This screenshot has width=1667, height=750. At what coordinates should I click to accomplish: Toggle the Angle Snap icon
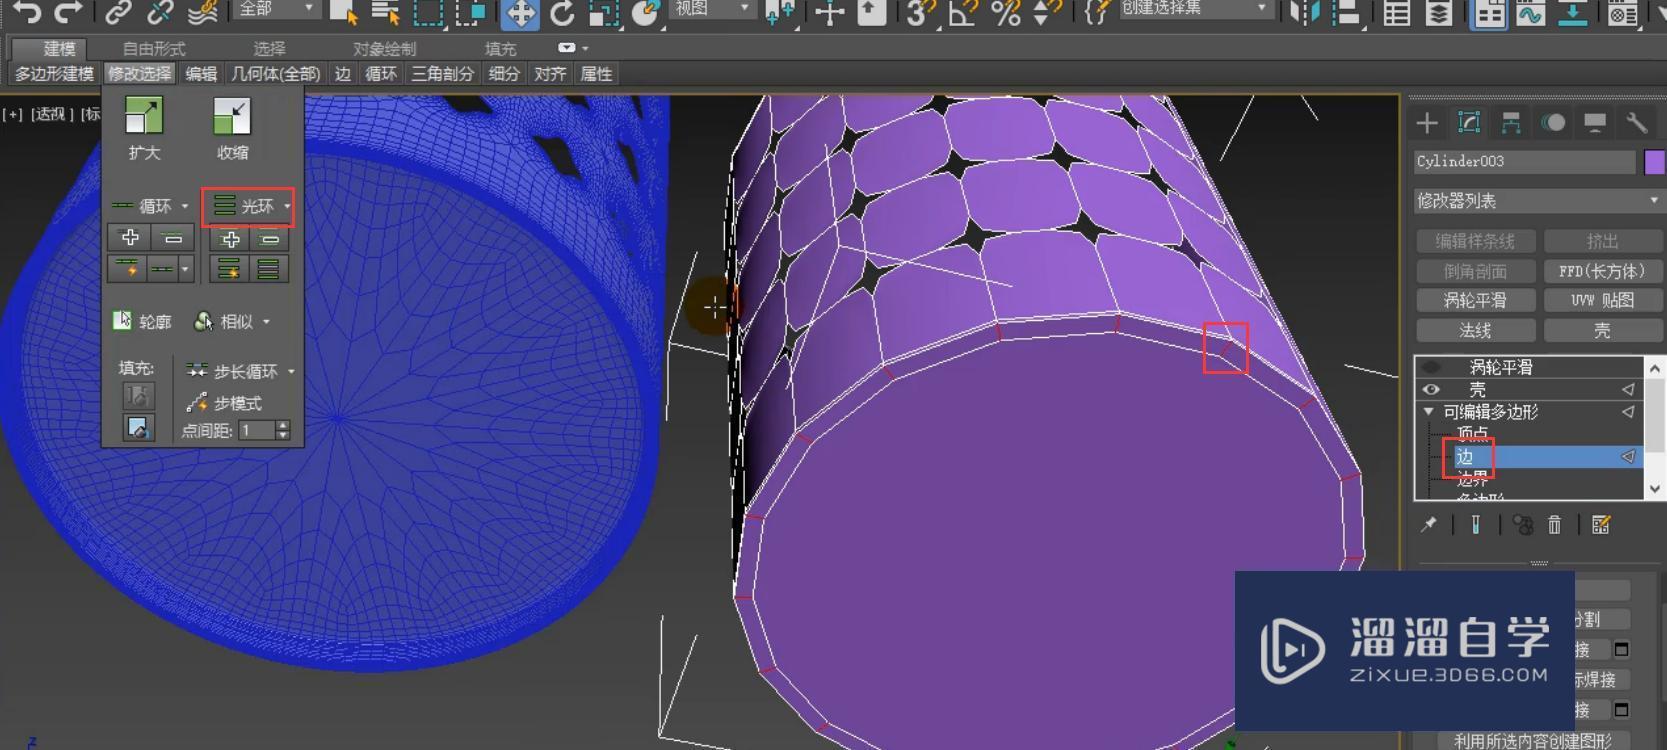[963, 12]
